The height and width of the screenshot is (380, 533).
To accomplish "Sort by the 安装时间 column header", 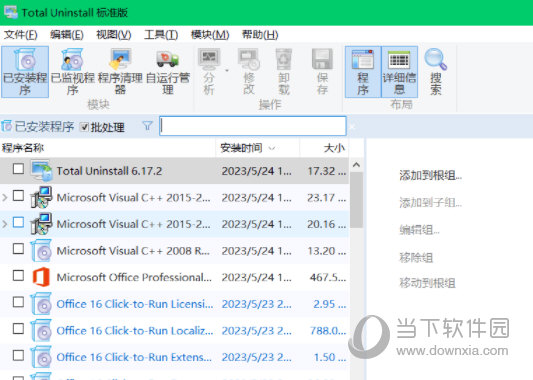I will (x=257, y=148).
